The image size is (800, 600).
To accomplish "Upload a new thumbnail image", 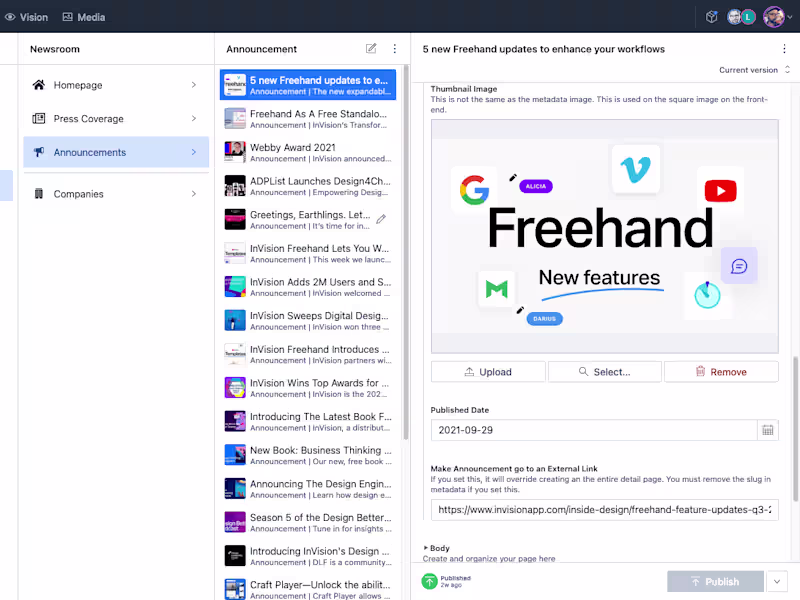I will (x=488, y=372).
